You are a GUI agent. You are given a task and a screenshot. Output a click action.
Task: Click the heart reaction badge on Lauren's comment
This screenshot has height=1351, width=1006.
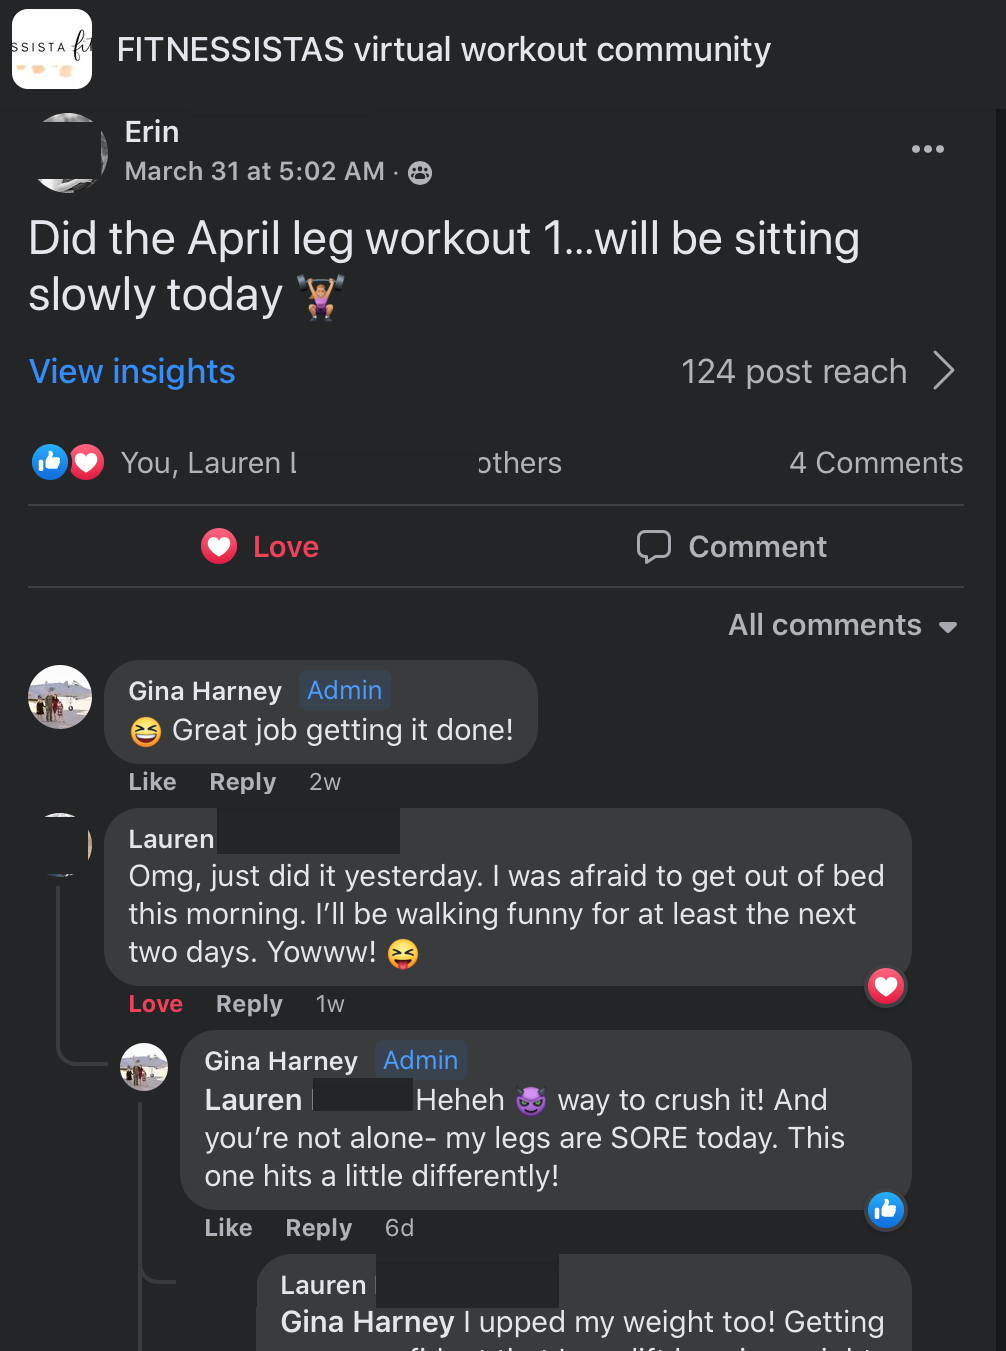coord(886,987)
